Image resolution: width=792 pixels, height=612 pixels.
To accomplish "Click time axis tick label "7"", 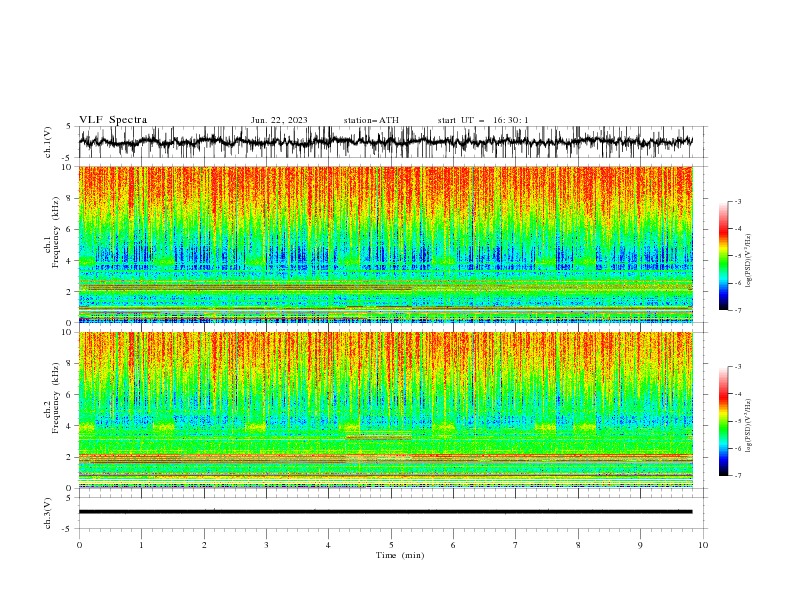I will click(516, 545).
